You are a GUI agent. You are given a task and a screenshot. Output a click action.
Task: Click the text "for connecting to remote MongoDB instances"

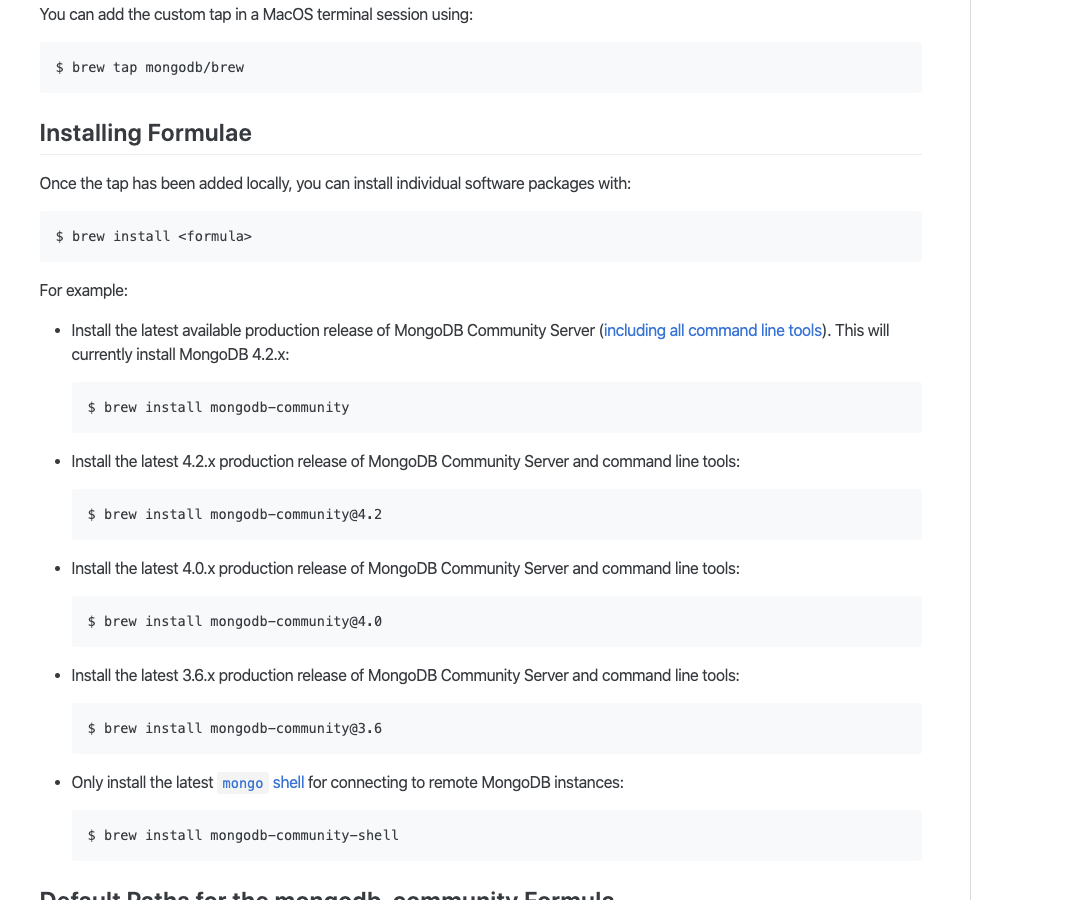pos(464,782)
